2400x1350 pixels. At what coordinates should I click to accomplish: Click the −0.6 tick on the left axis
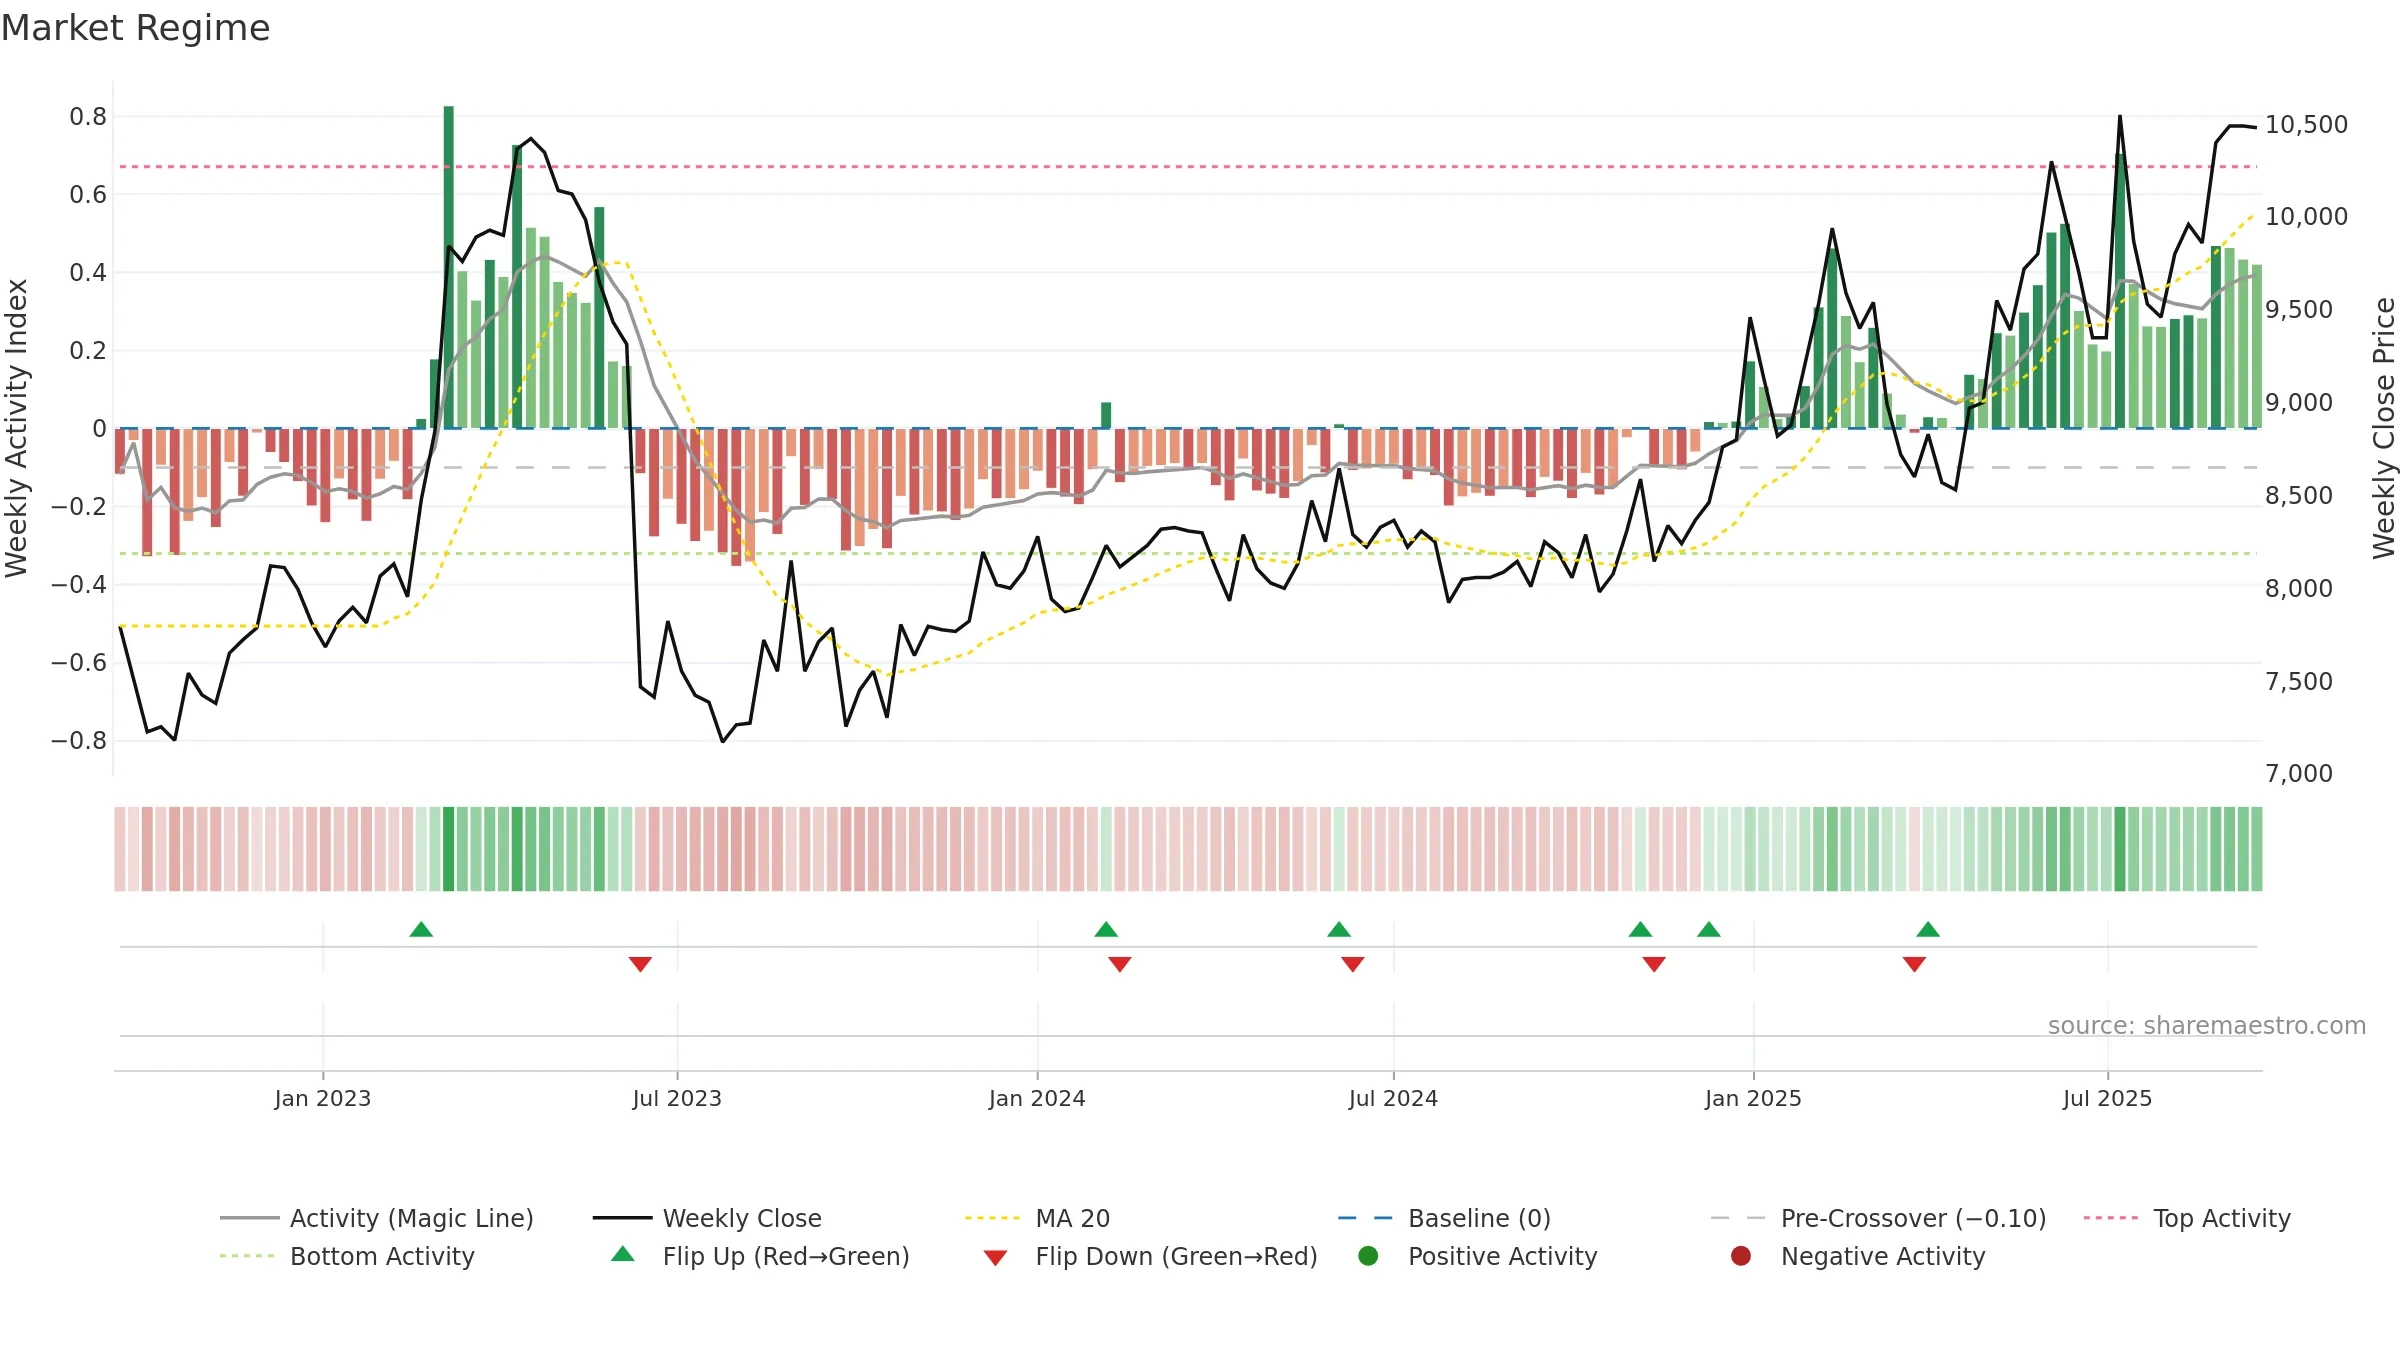(79, 662)
